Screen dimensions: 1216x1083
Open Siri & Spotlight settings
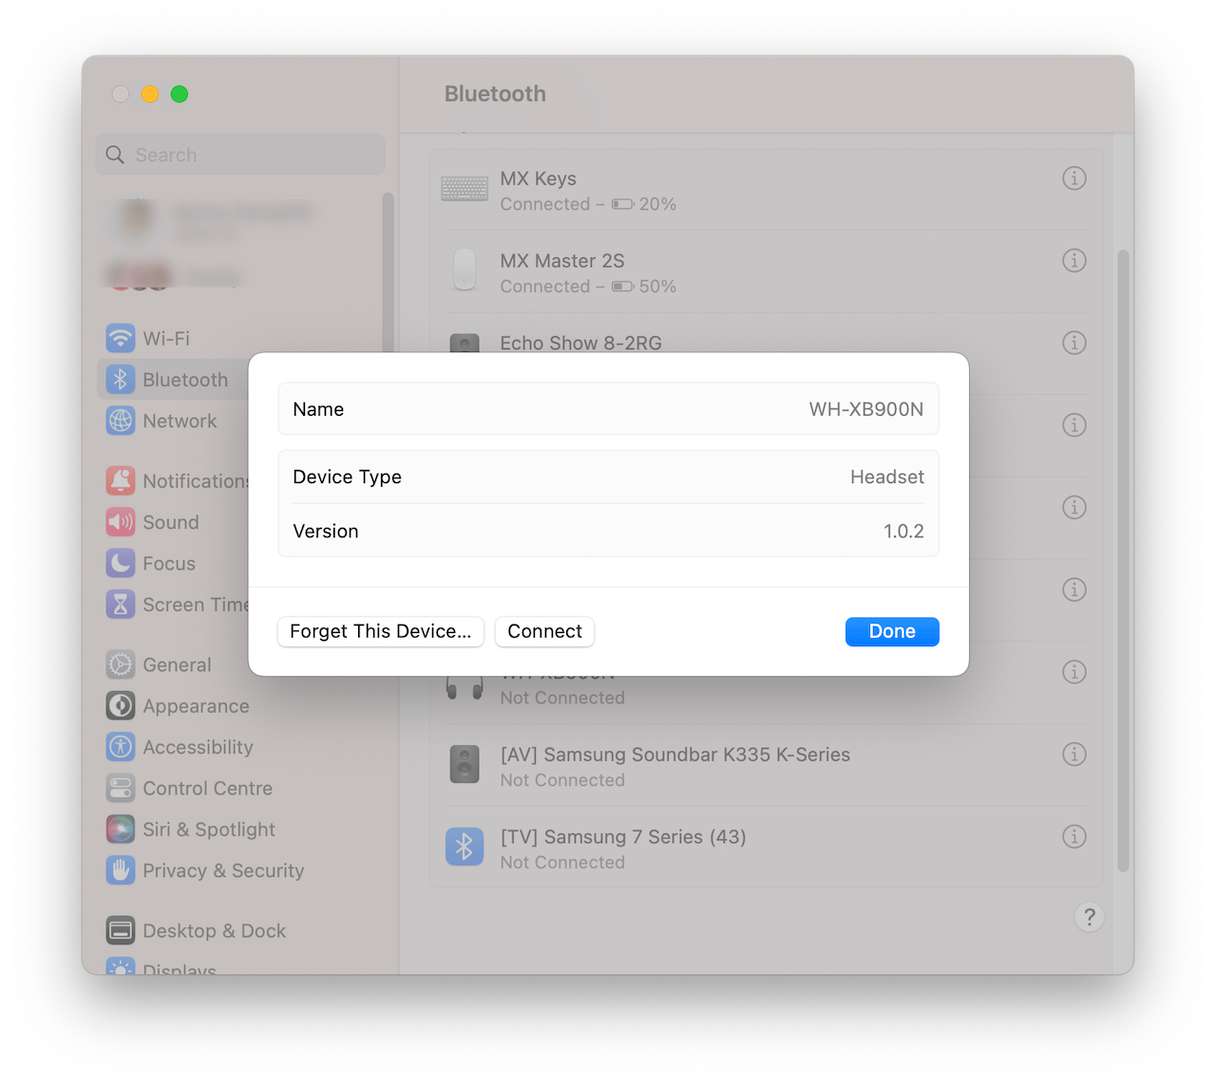pos(191,829)
